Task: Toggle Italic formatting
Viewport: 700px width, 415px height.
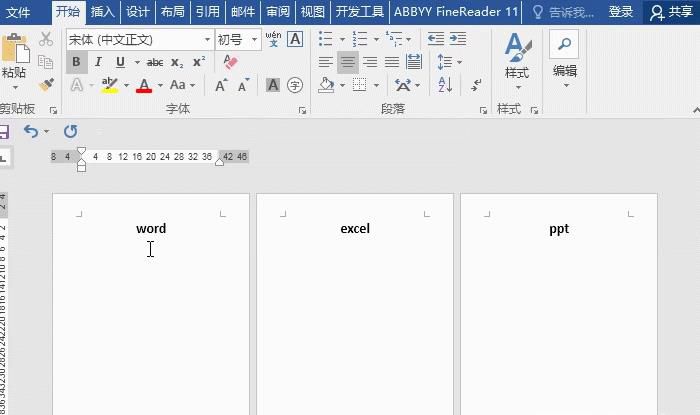Action: [x=98, y=62]
